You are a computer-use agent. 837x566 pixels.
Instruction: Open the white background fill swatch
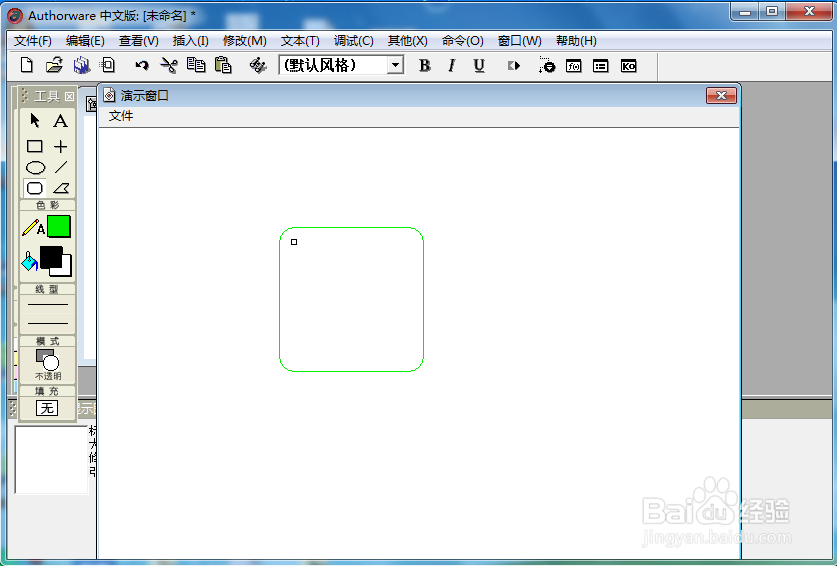click(67, 270)
